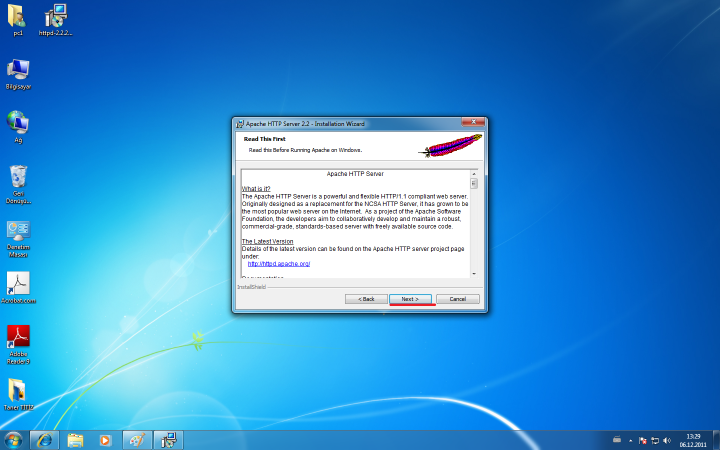Cancel the Apache installation
Screen dimensions: 720x450
click(x=457, y=299)
